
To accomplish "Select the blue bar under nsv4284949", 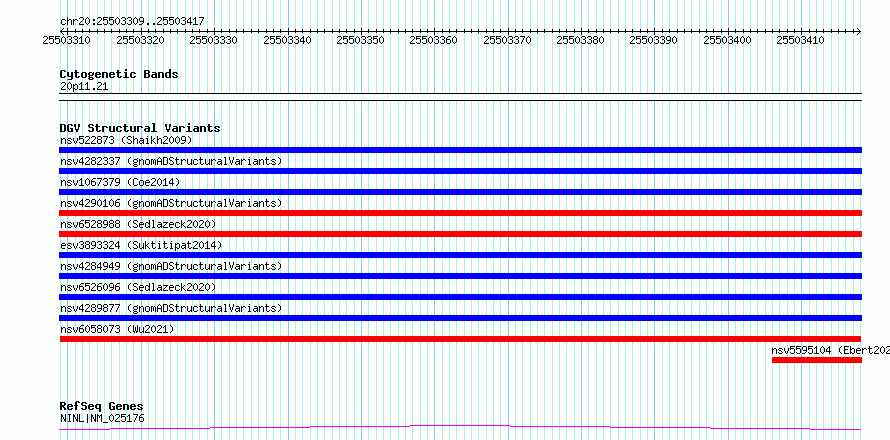I will point(460,276).
